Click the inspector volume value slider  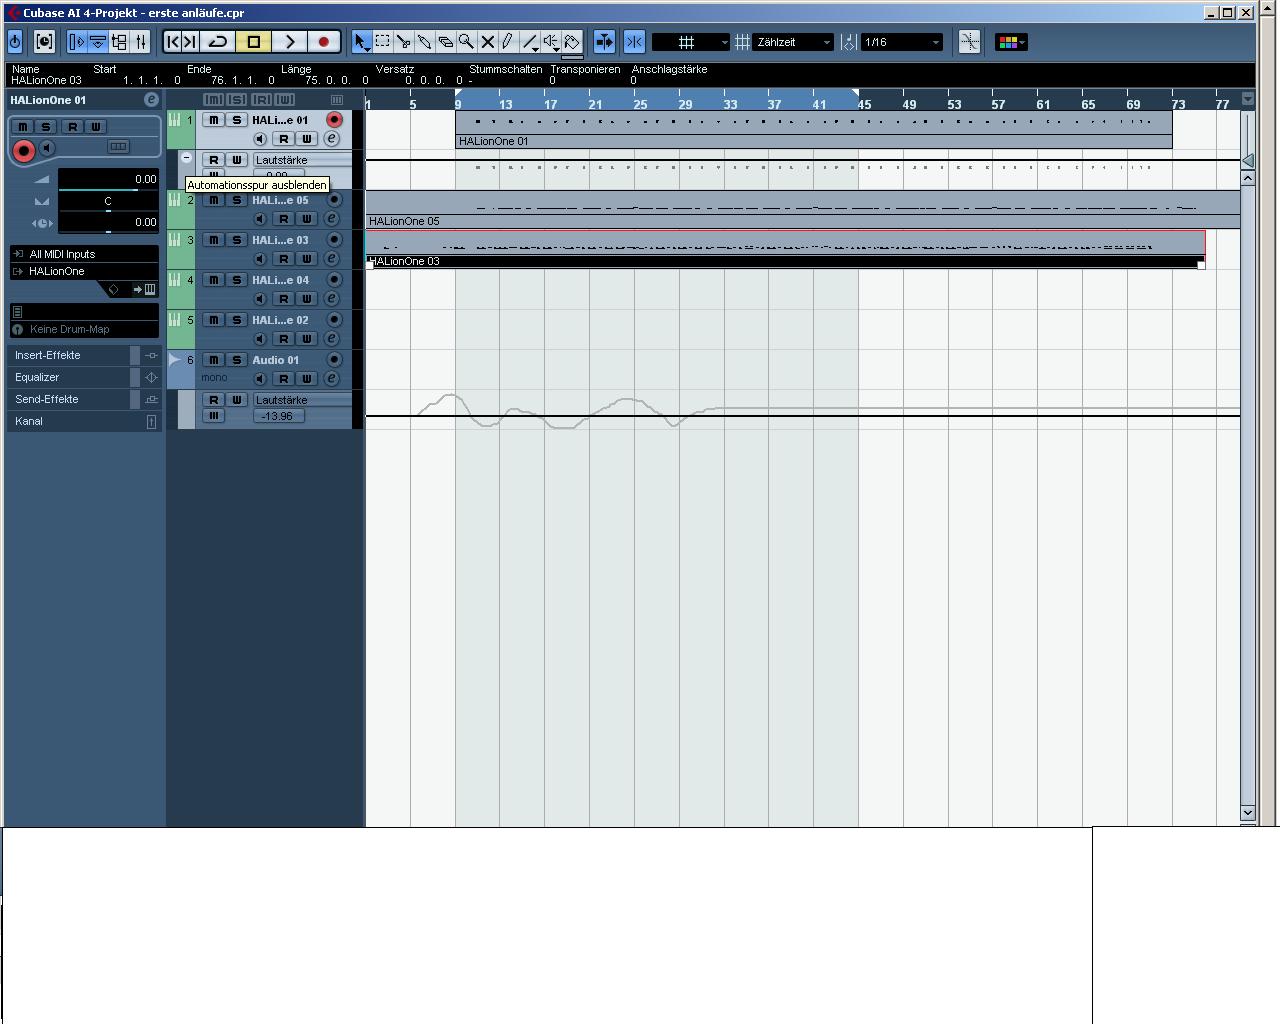108,180
